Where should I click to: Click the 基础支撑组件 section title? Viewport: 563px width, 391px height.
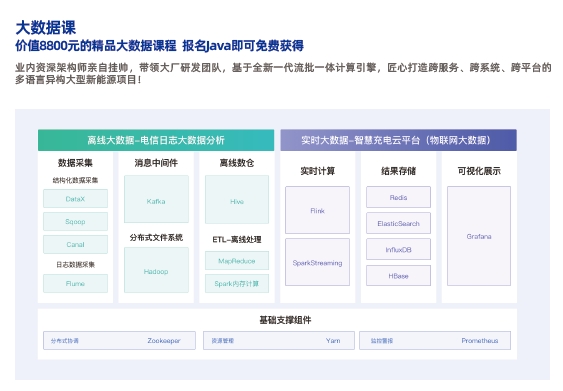285,320
